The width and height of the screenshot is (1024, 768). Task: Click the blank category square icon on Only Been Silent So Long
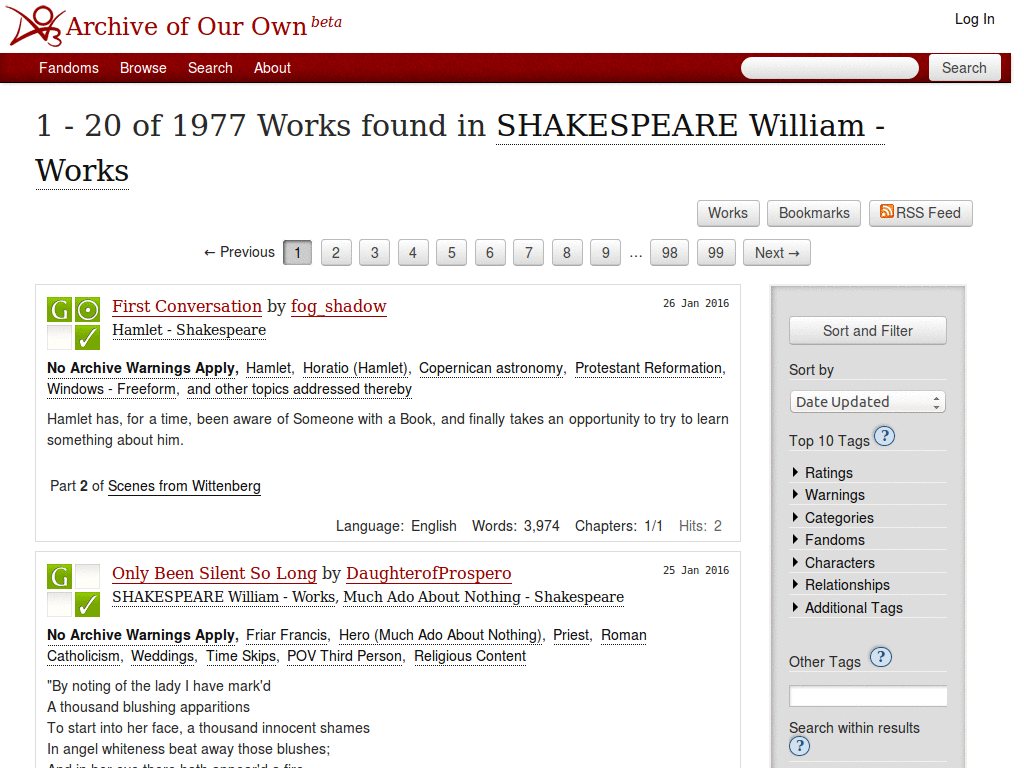tap(88, 577)
